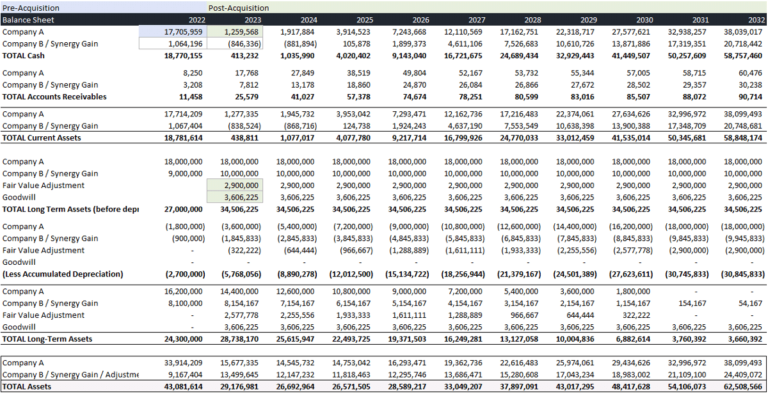Select the current assets total 438,811

246,138
